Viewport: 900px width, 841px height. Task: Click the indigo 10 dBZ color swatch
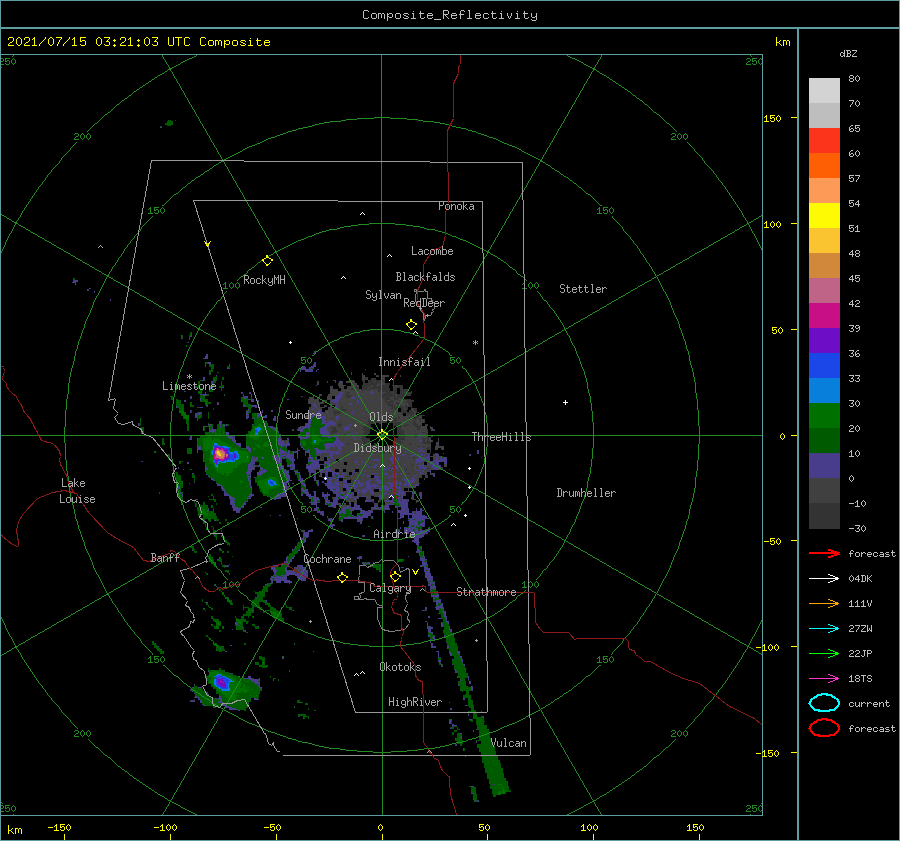tap(824, 466)
